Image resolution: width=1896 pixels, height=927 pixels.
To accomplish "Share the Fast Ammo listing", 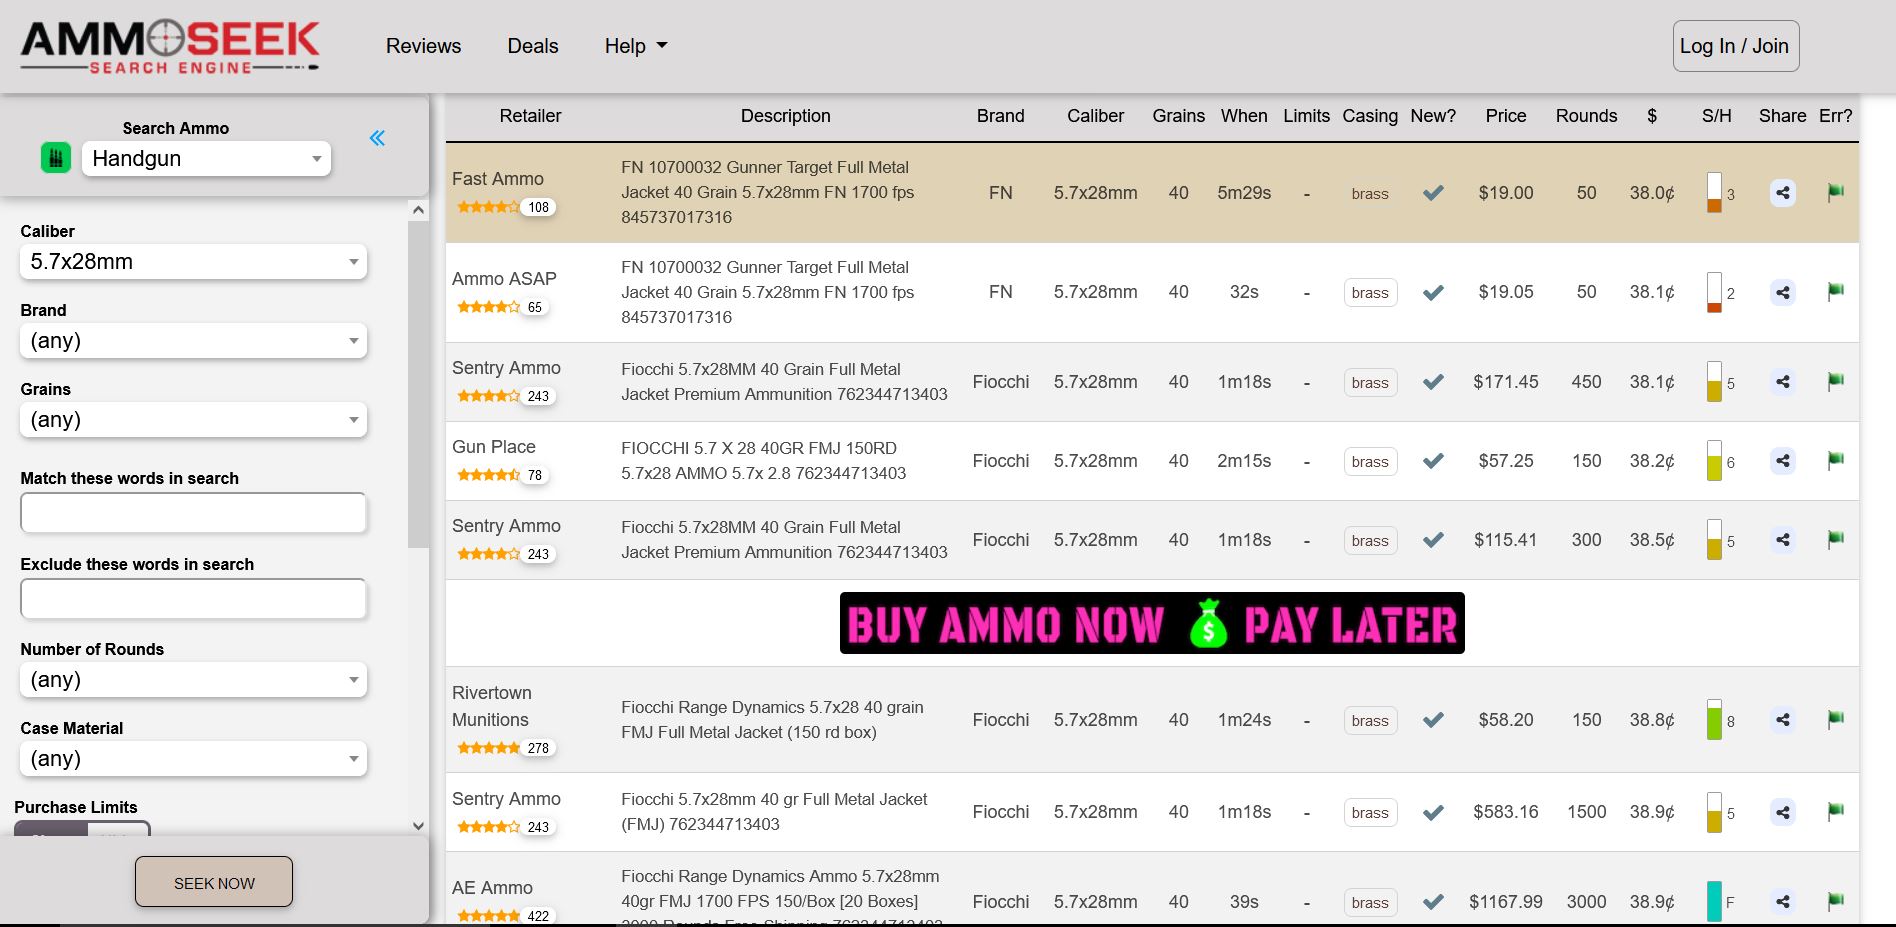I will pos(1782,193).
